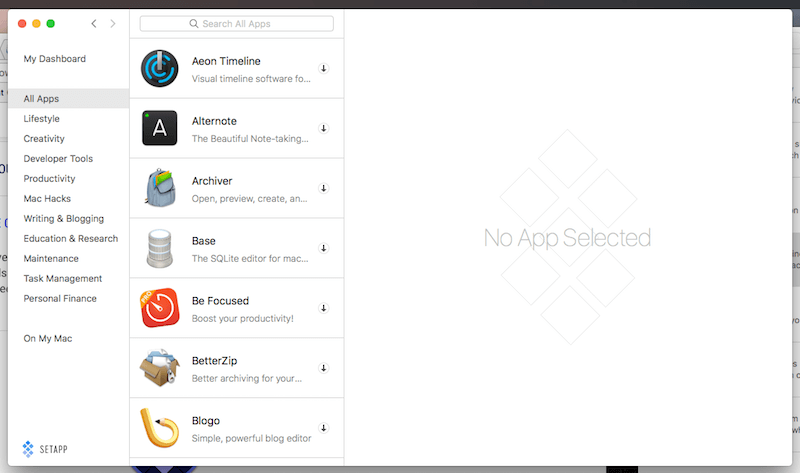This screenshot has width=800, height=473.
Task: Download Aeon Timeline with its arrow button
Action: coord(323,68)
